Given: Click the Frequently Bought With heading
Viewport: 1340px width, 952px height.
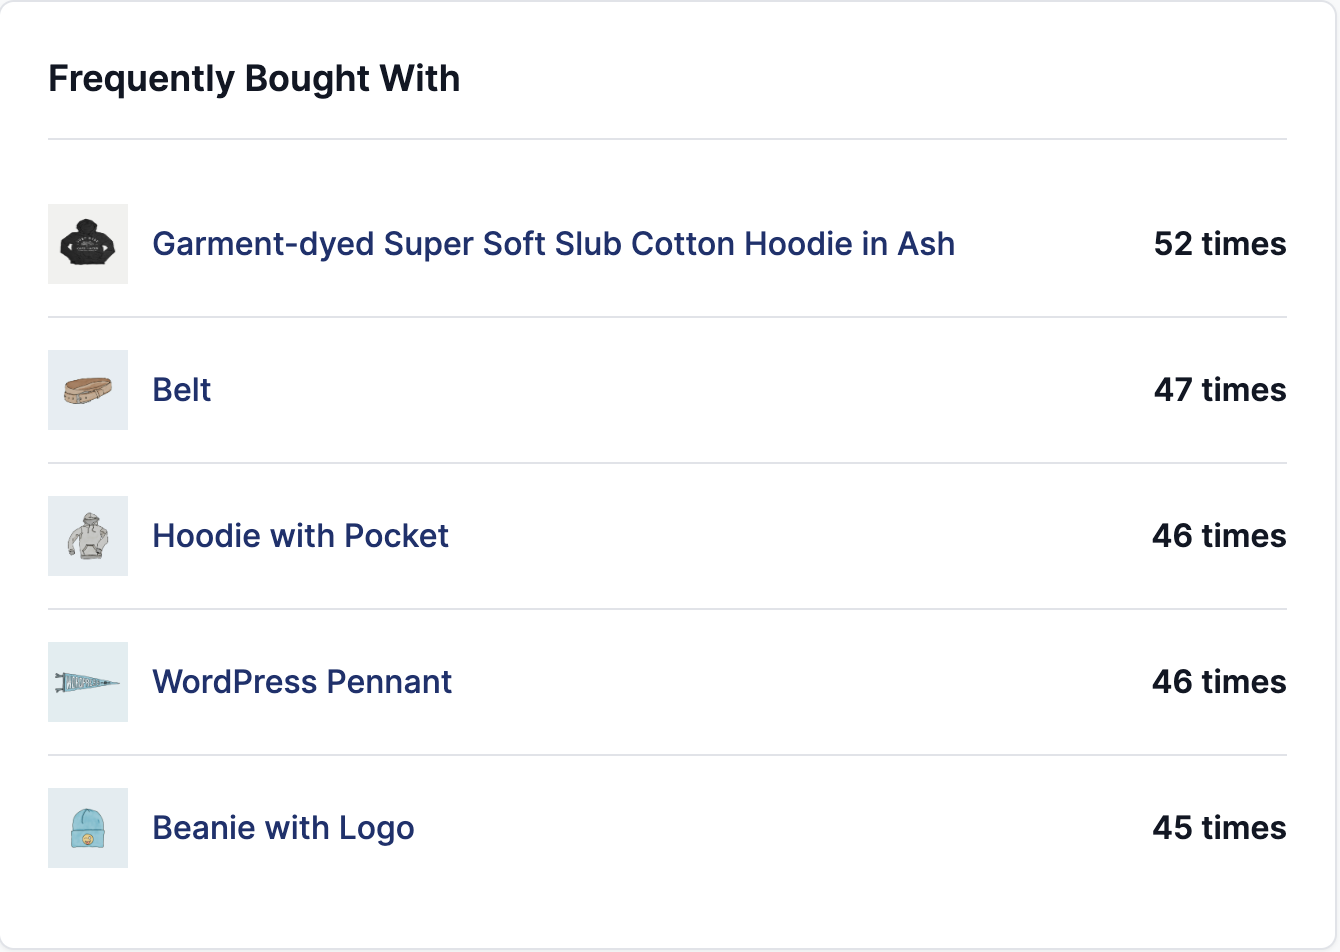Looking at the screenshot, I should [x=255, y=78].
